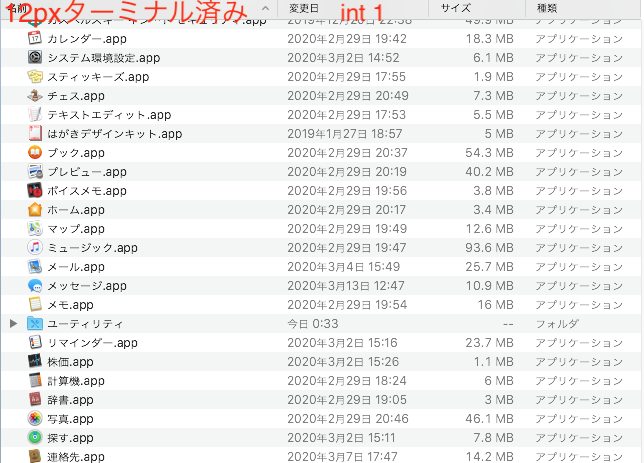Select the size value 93.6 MB

click(489, 248)
